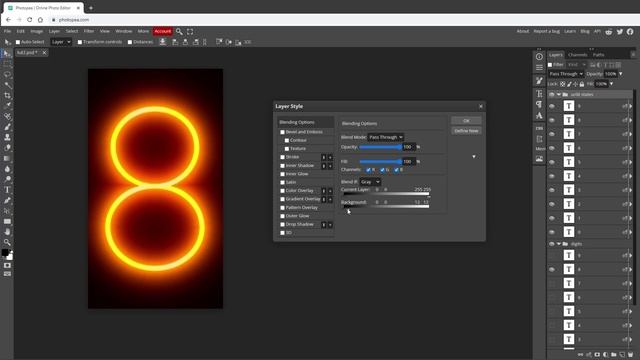Toggle the Auto-Select checkbox
The height and width of the screenshot is (360, 640).
tap(18, 42)
